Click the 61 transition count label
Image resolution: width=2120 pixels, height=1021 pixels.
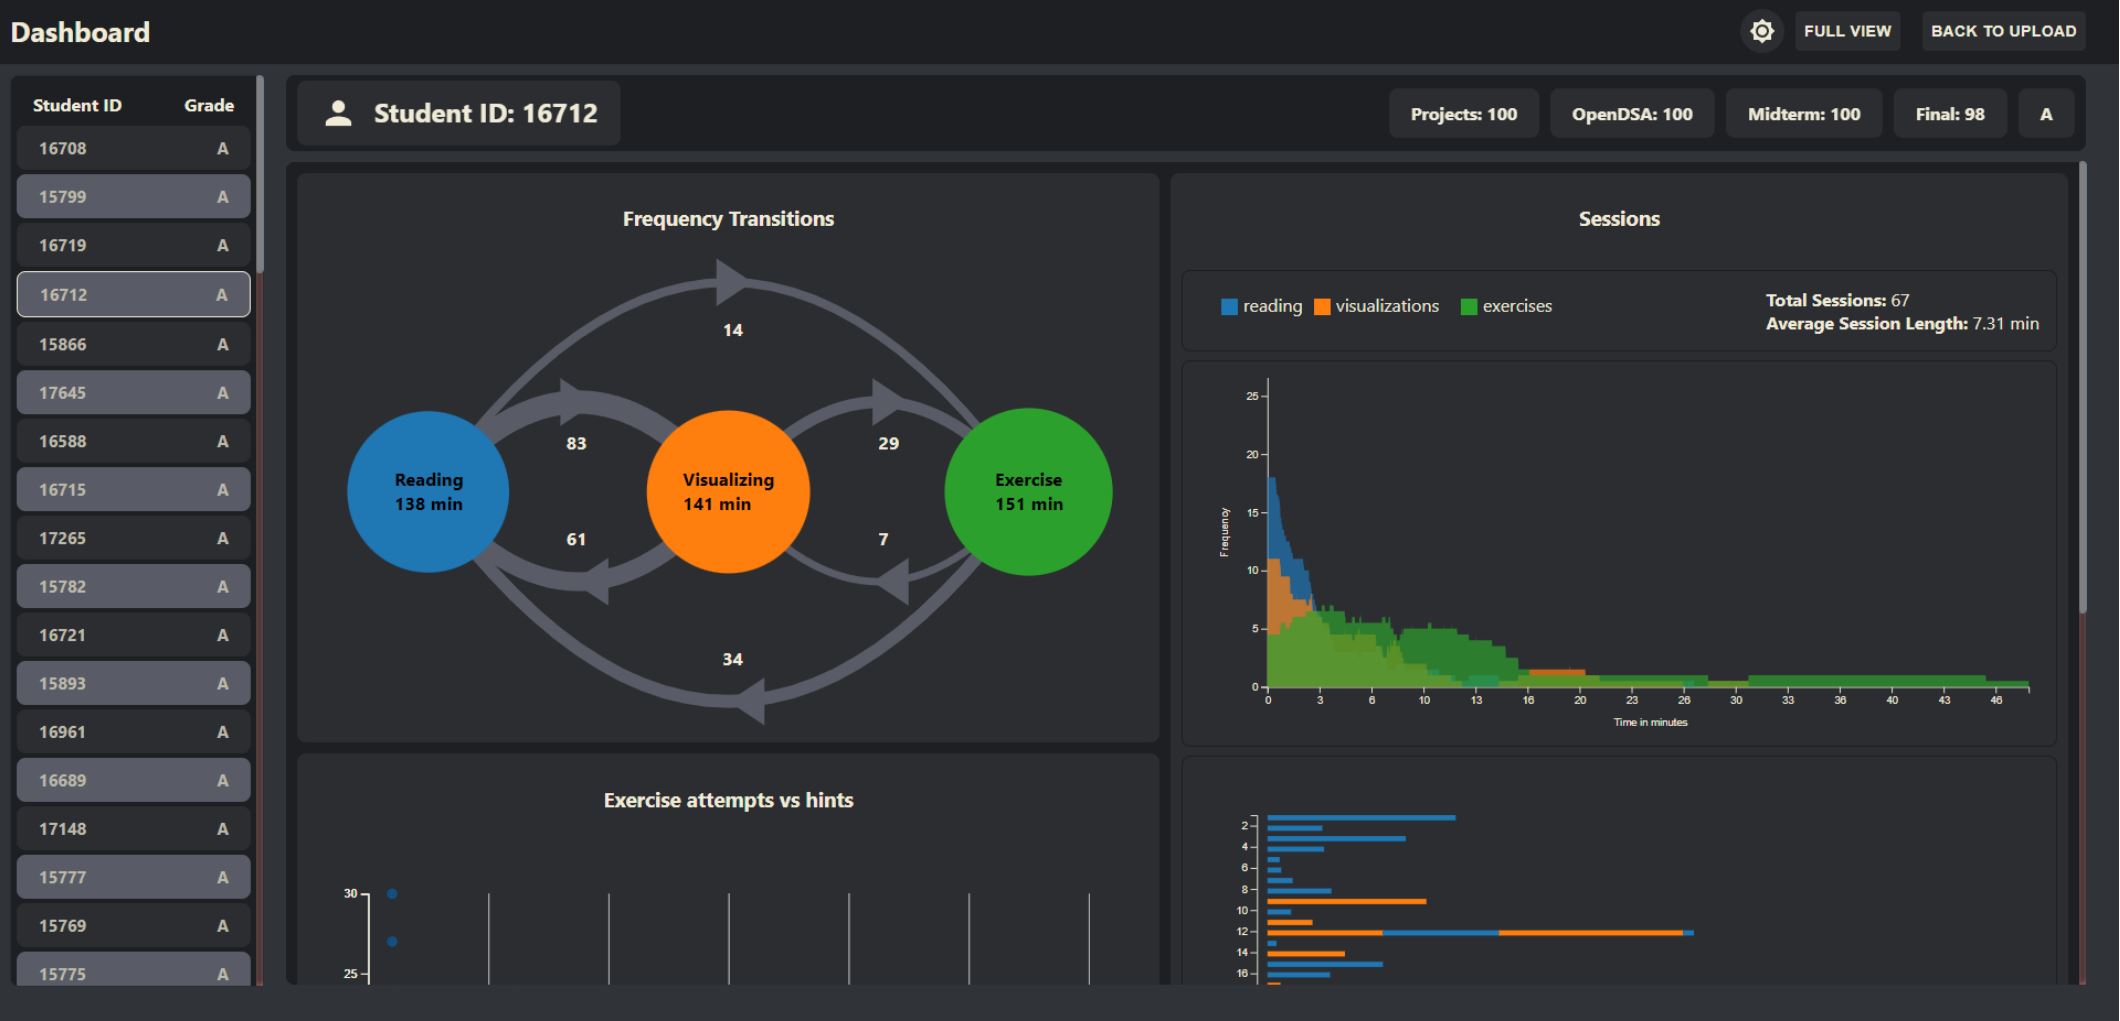click(x=576, y=539)
